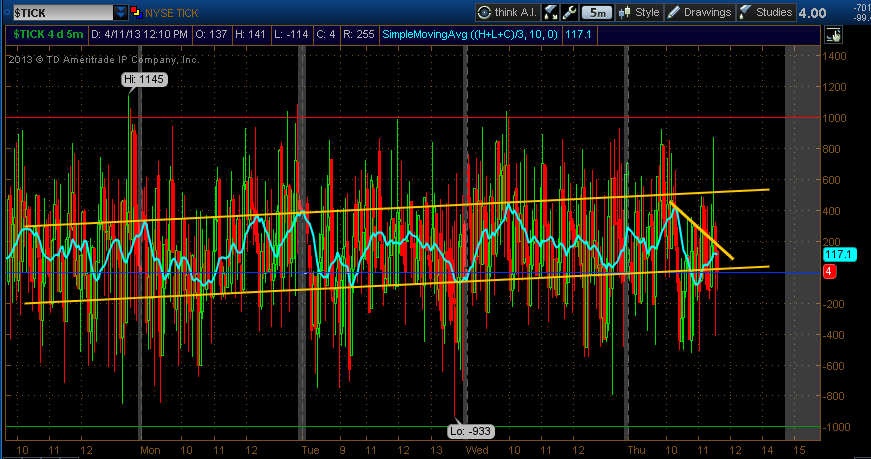871x459 pixels.
Task: Click the Thu label on the time axis
Action: 637,450
